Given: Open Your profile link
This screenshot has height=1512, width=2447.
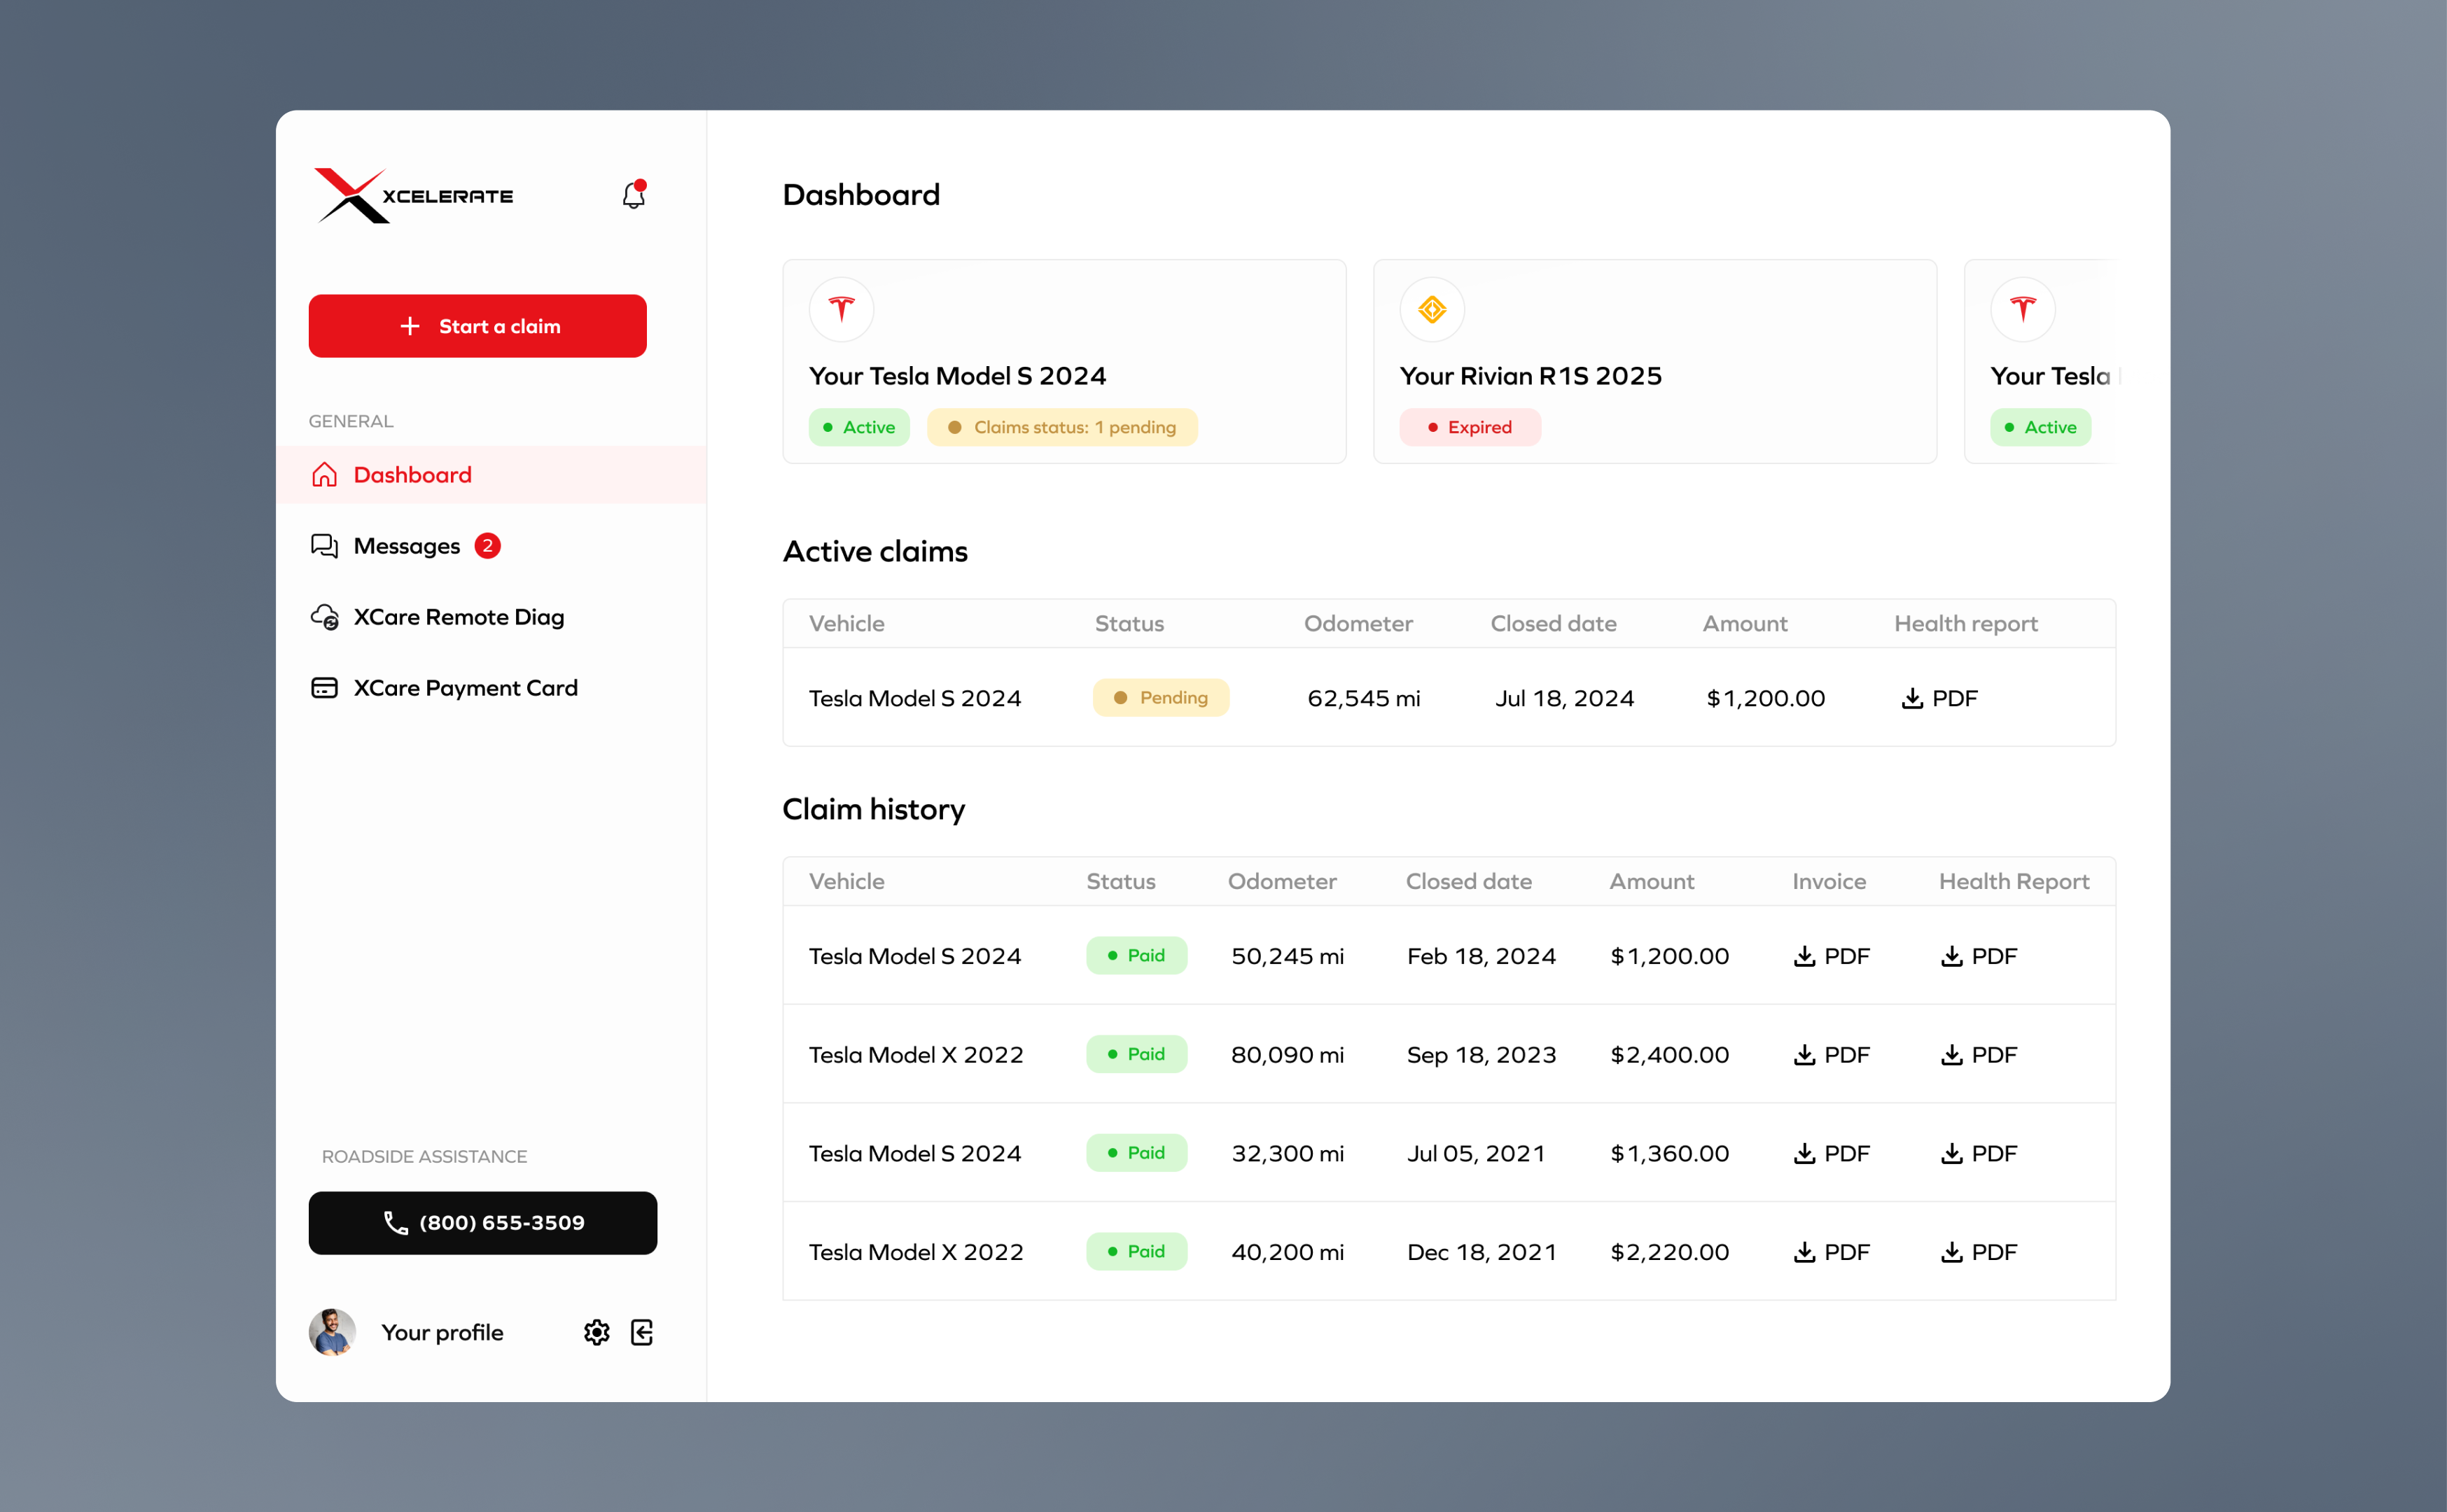Looking at the screenshot, I should tap(442, 1333).
